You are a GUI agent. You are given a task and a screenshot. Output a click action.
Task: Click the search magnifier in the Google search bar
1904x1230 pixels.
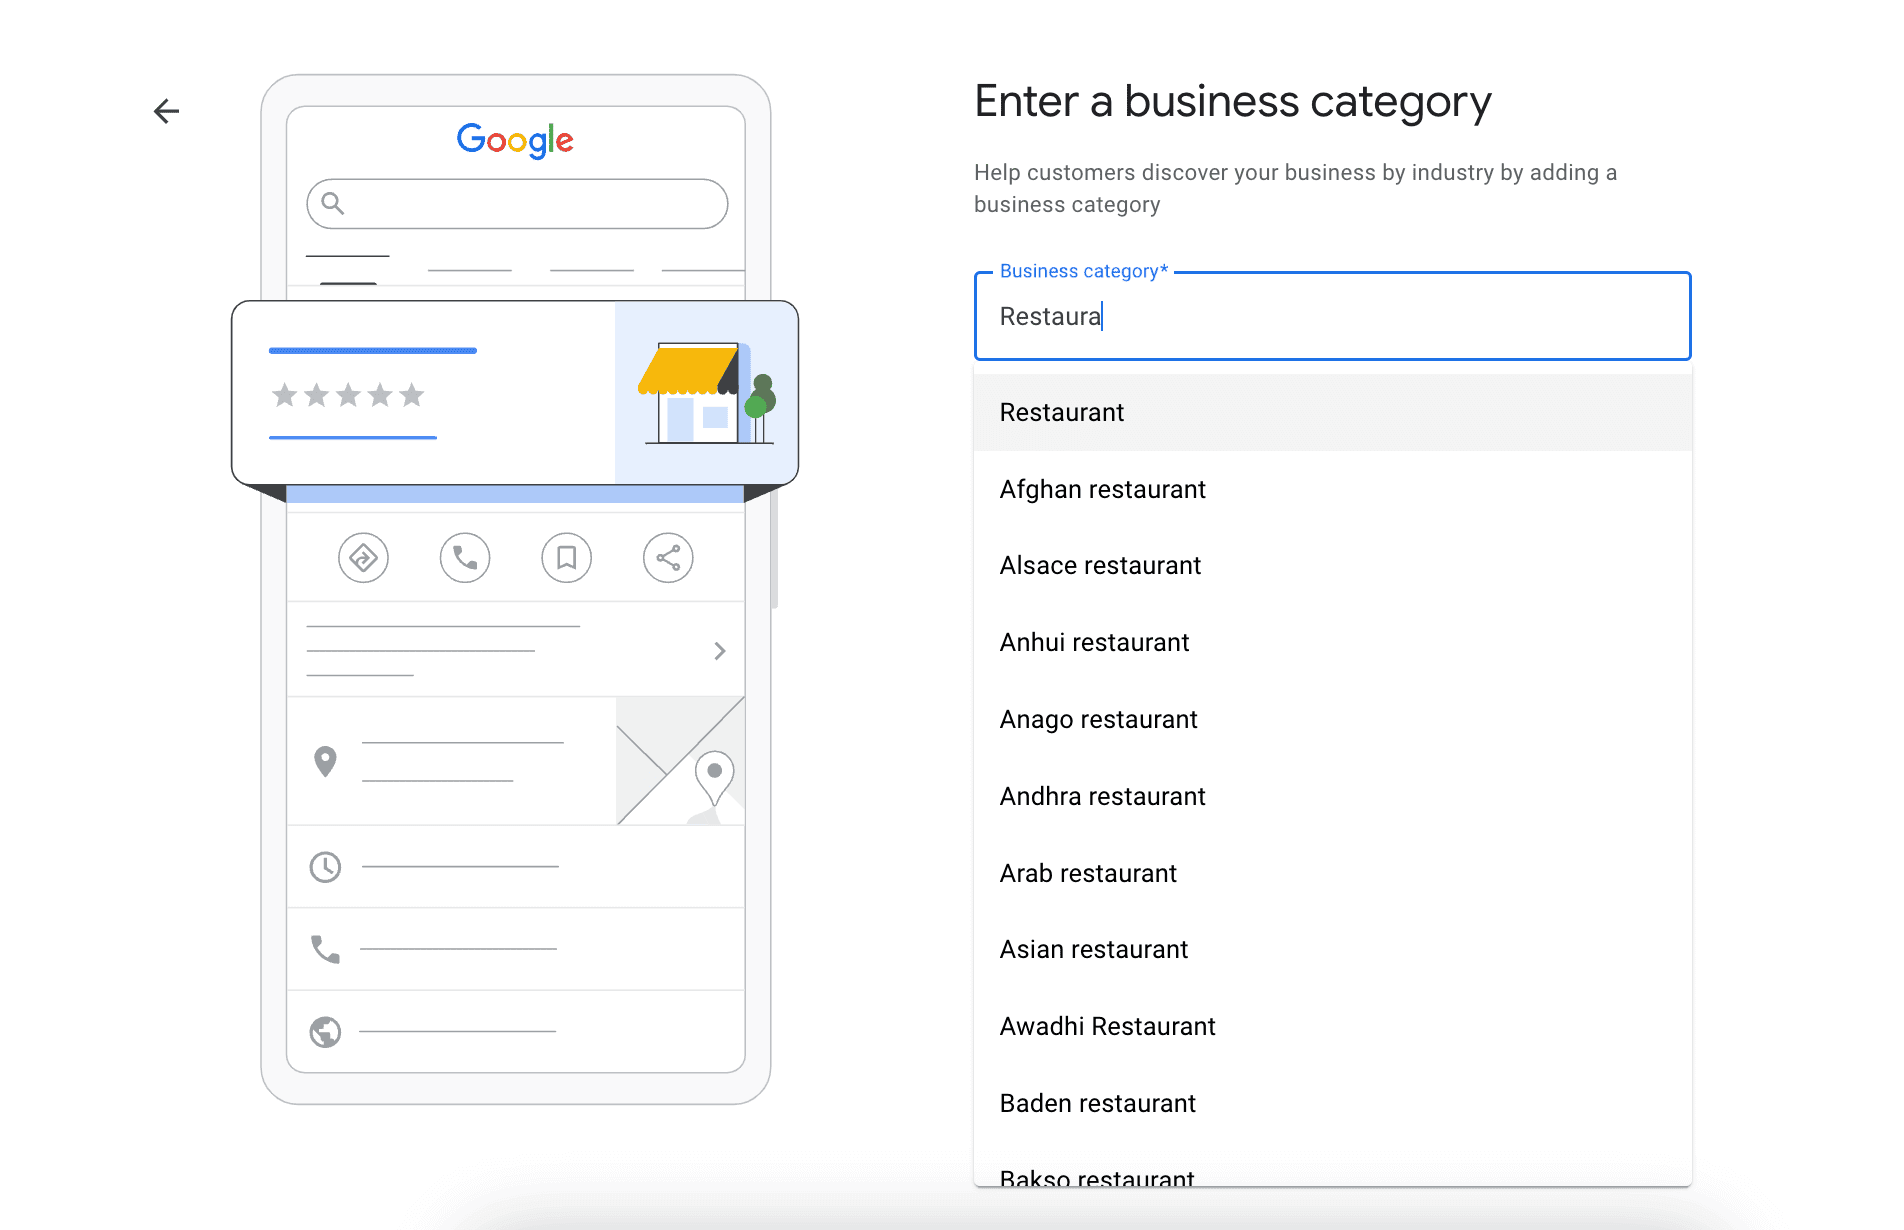(x=334, y=203)
